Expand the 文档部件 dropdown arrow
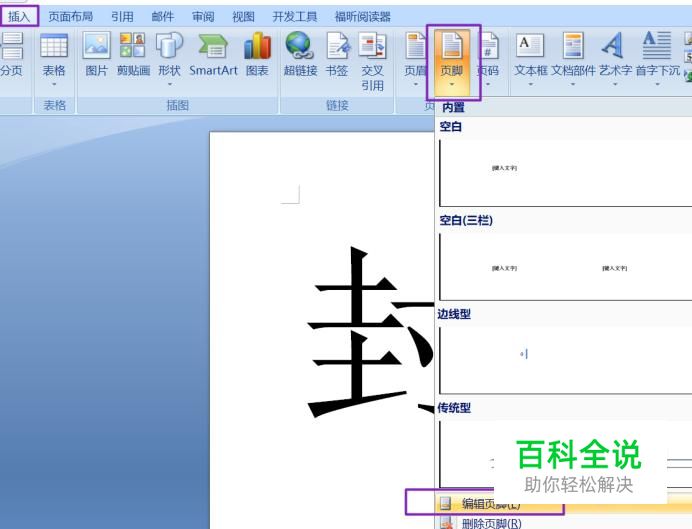This screenshot has width=692, height=529. tap(573, 84)
